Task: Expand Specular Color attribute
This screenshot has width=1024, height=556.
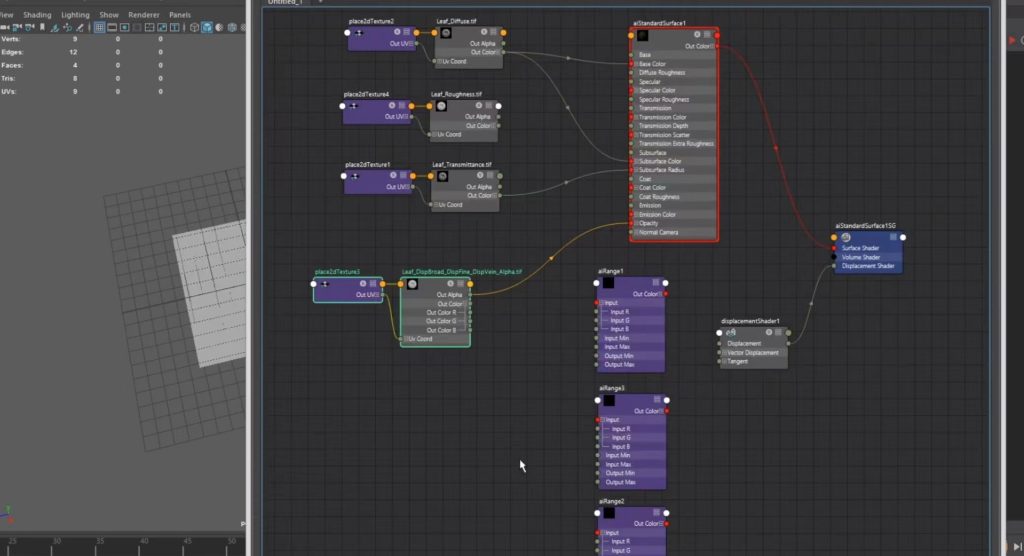Action: tap(636, 91)
